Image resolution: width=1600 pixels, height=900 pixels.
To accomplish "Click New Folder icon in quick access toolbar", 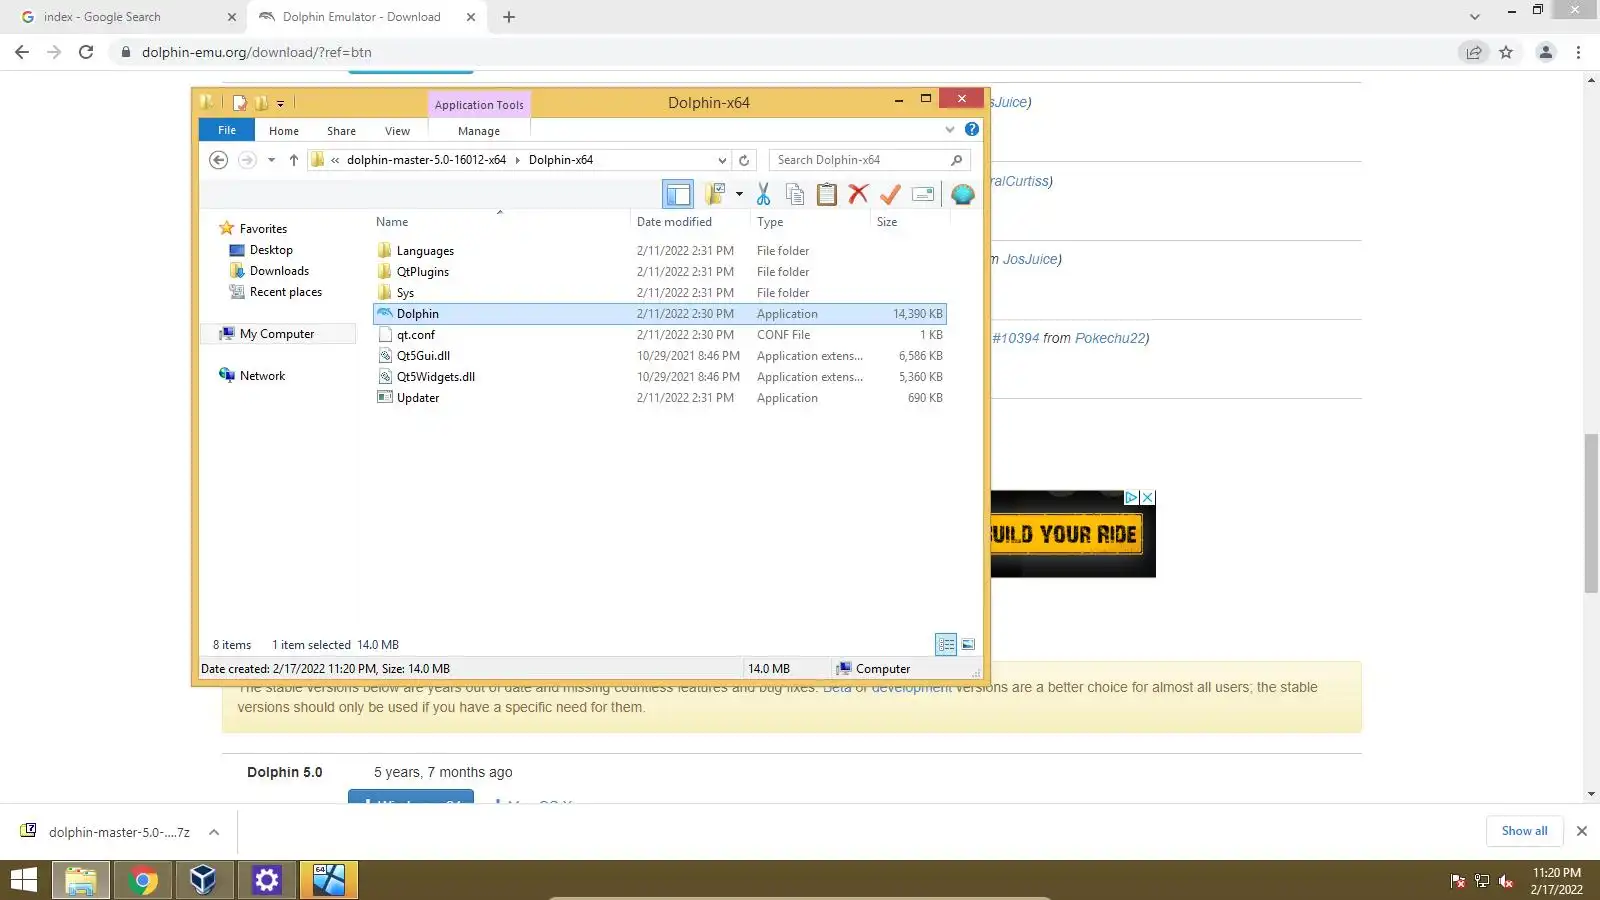I will pyautogui.click(x=261, y=103).
